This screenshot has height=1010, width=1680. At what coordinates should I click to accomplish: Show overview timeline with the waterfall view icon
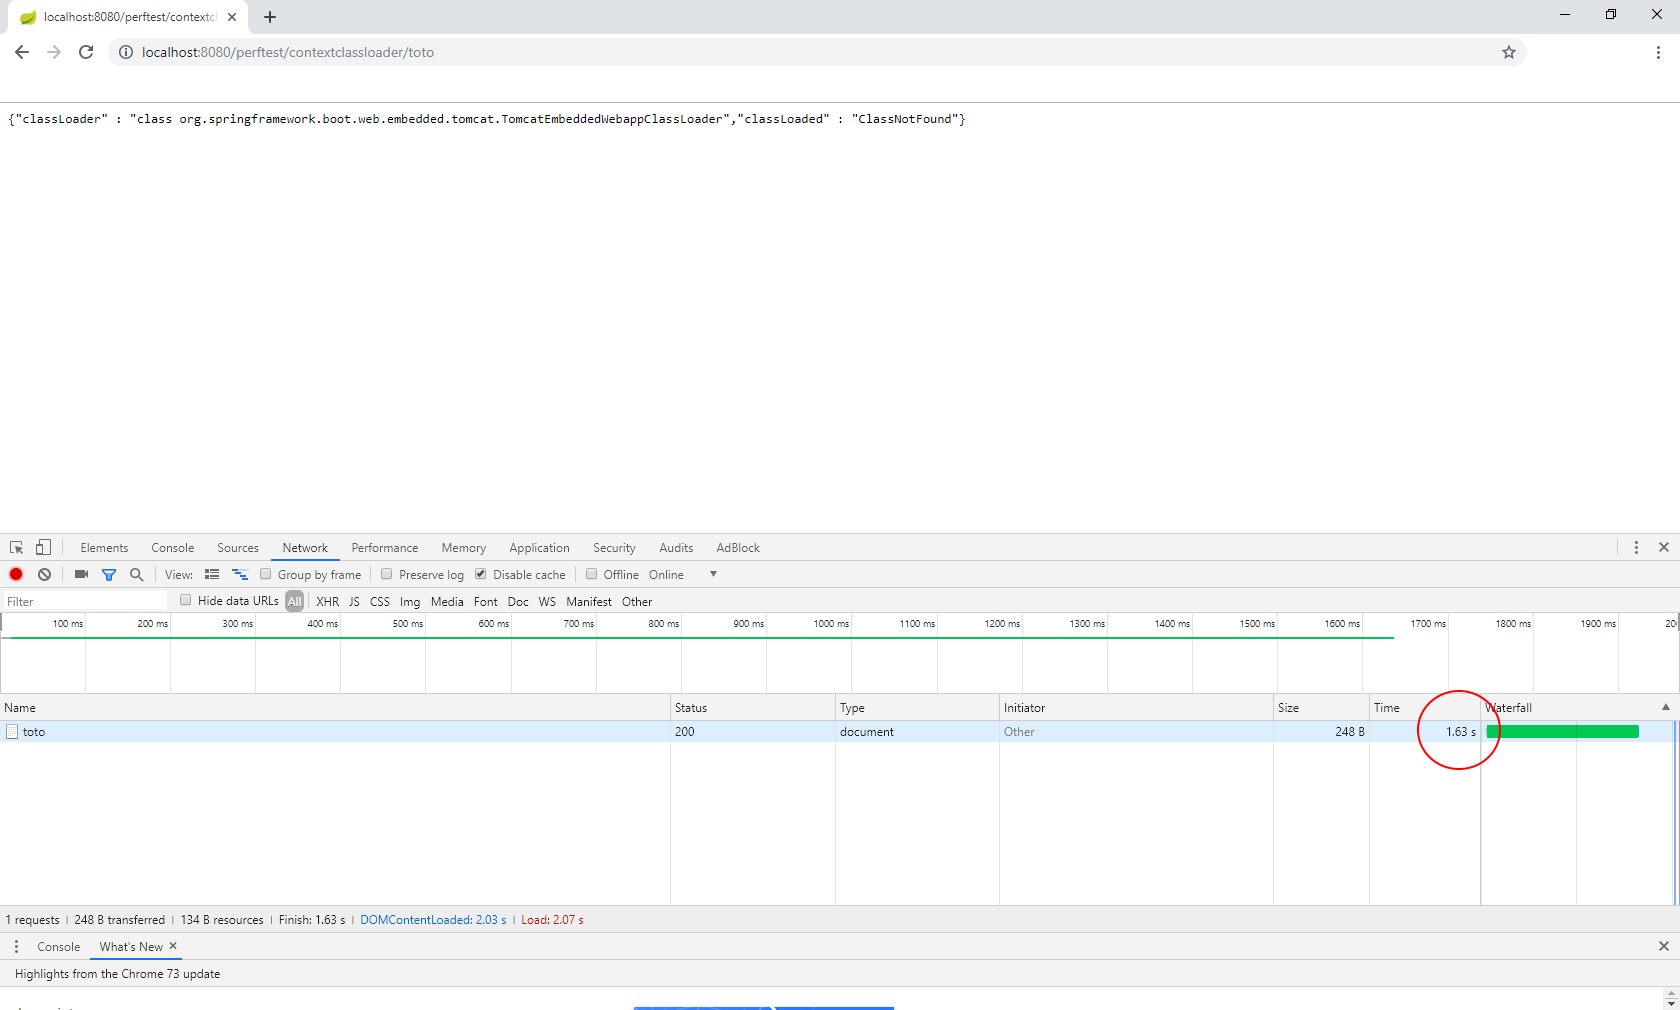(240, 574)
